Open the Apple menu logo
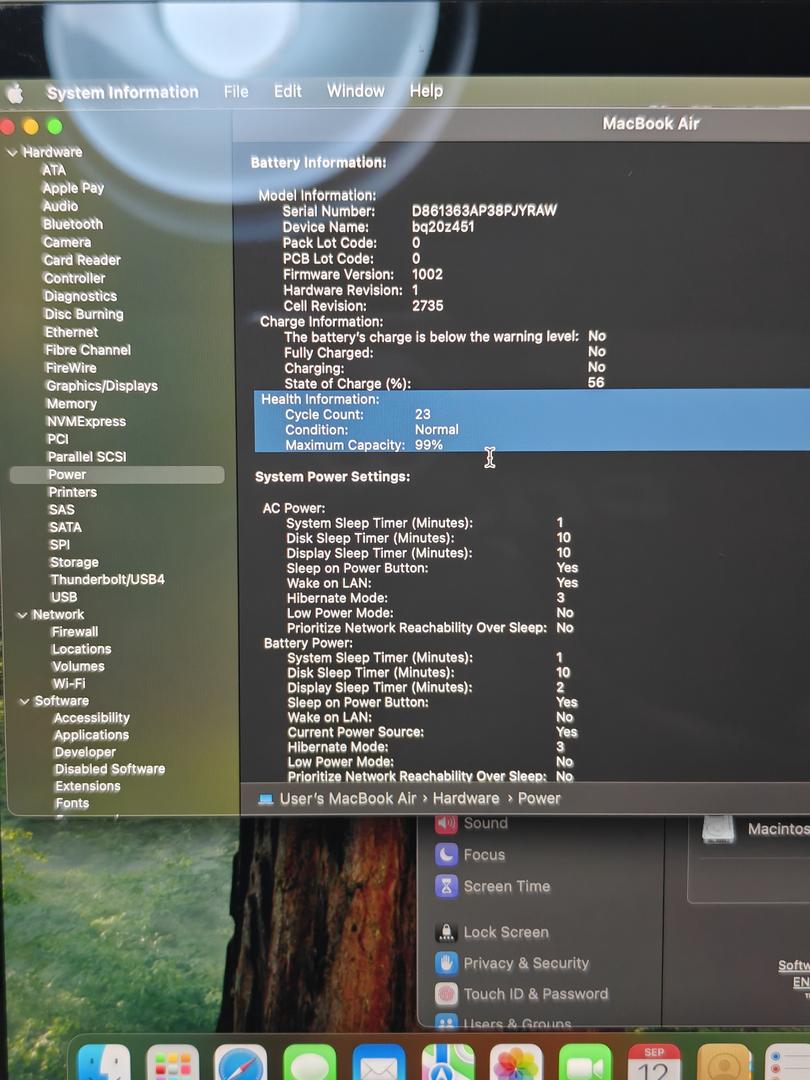Image resolution: width=810 pixels, height=1080 pixels. pyautogui.click(x=15, y=93)
